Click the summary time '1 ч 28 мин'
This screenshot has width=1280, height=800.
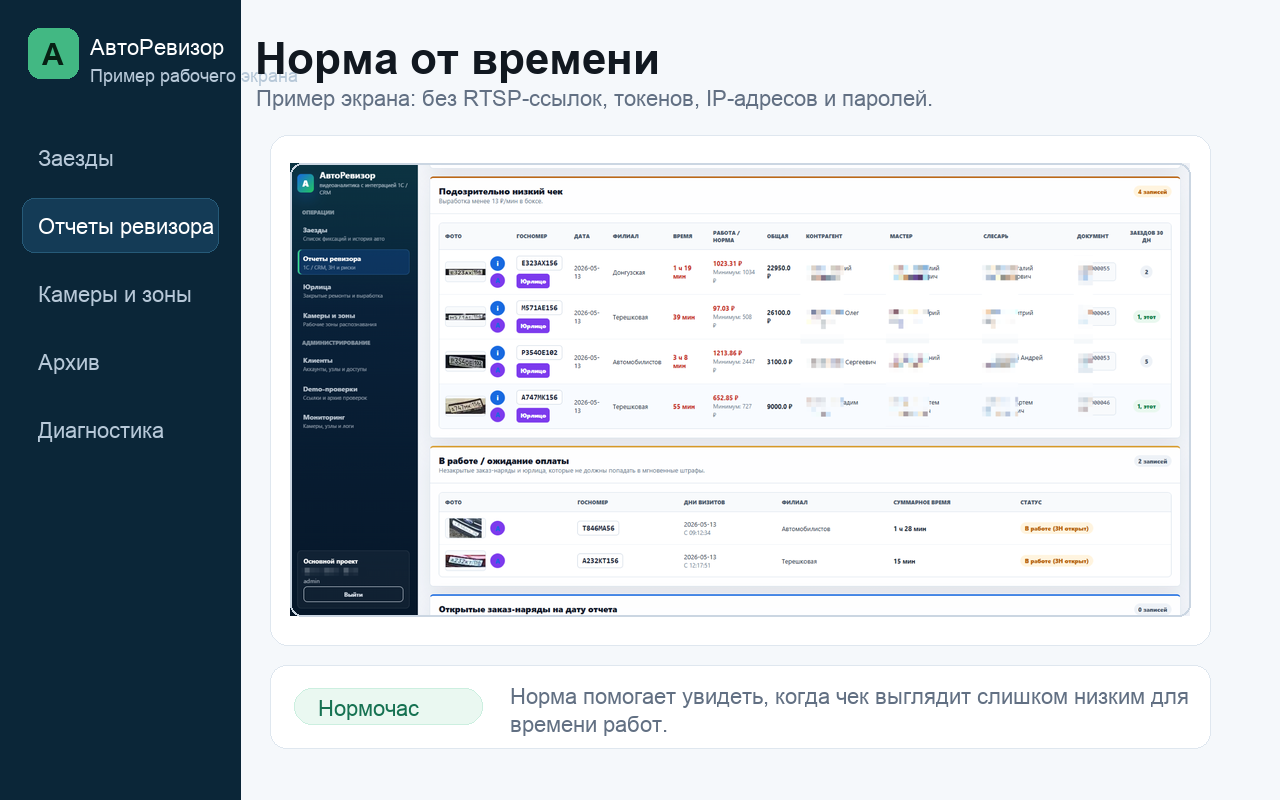point(910,528)
